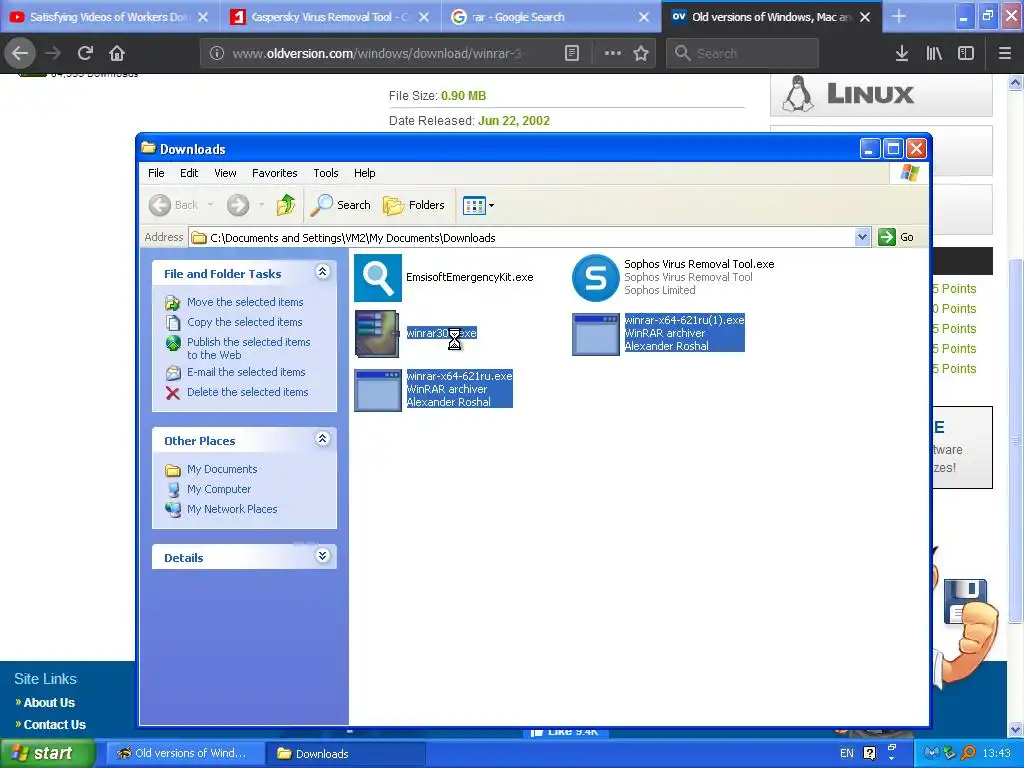Image resolution: width=1024 pixels, height=768 pixels.
Task: Click Move the selected items
Action: click(x=245, y=302)
